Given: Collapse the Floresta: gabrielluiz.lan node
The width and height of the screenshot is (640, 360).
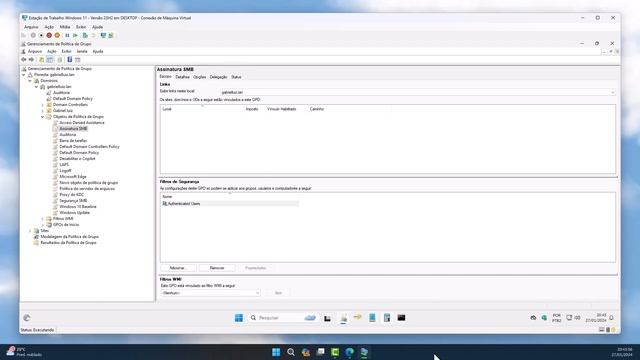Looking at the screenshot, I should point(24,75).
